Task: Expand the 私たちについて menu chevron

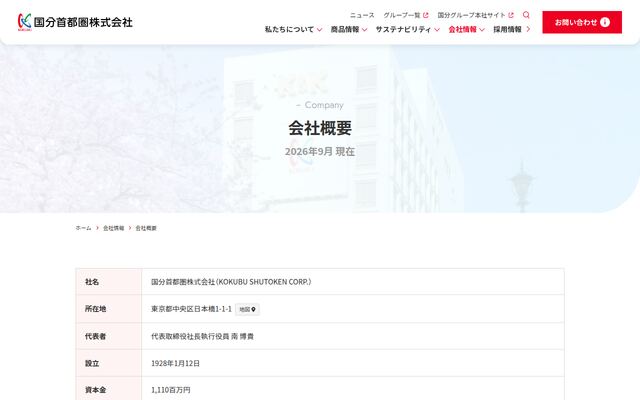Action: [320, 30]
